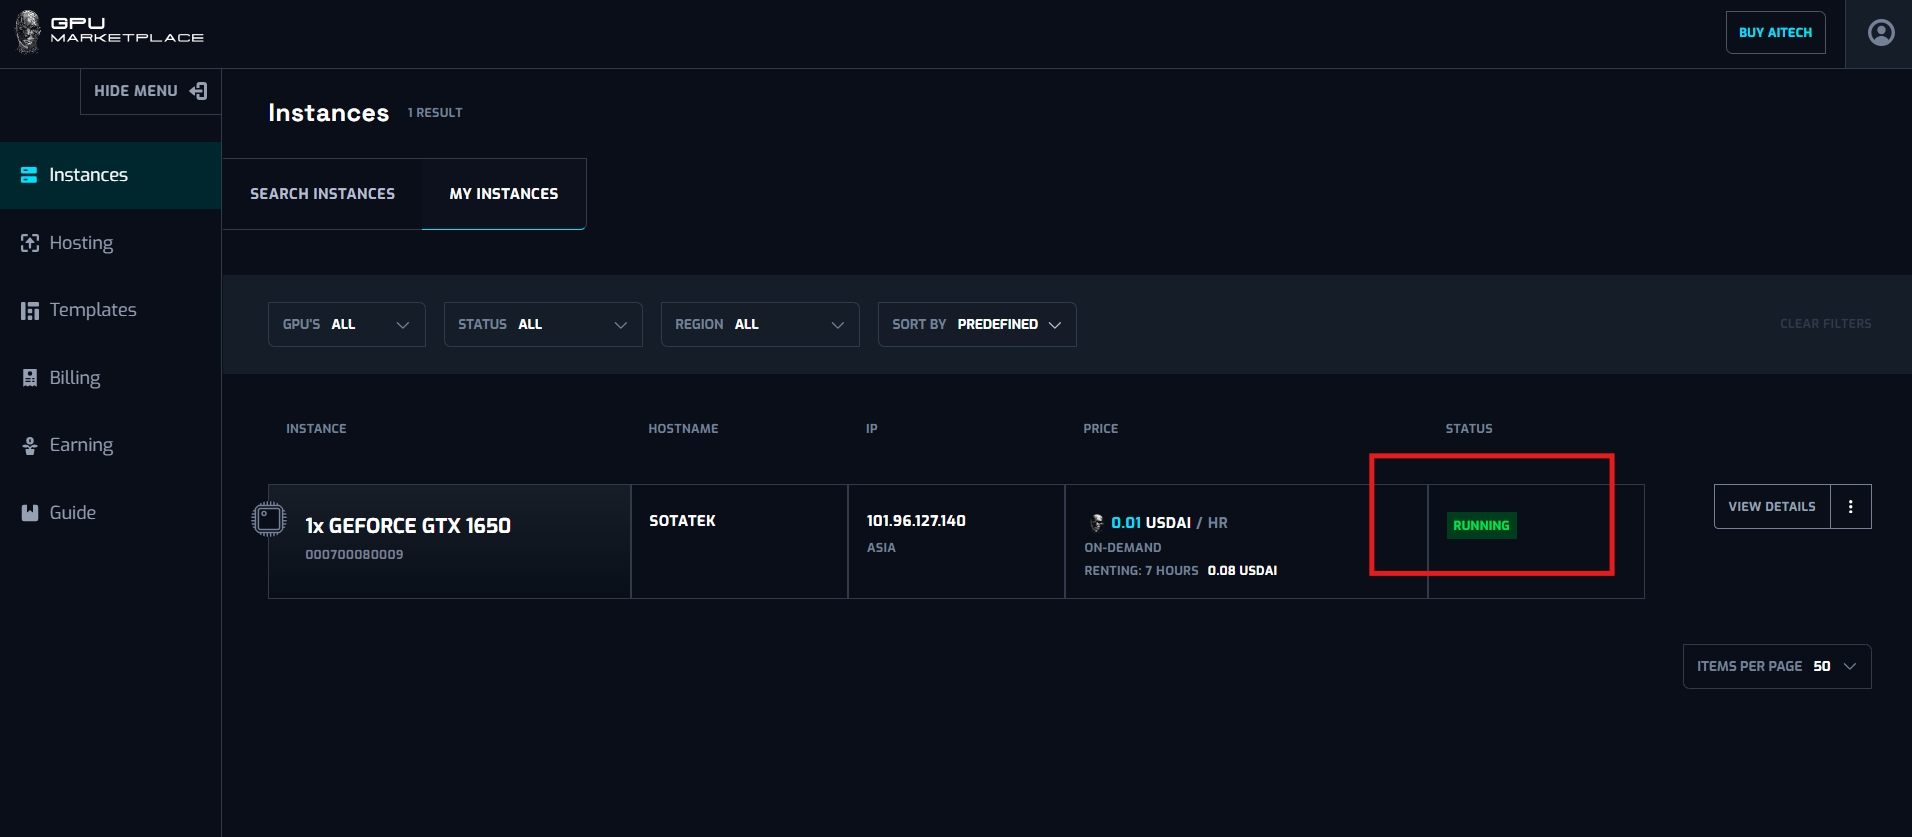Click the Earning sidebar icon

tap(30, 446)
